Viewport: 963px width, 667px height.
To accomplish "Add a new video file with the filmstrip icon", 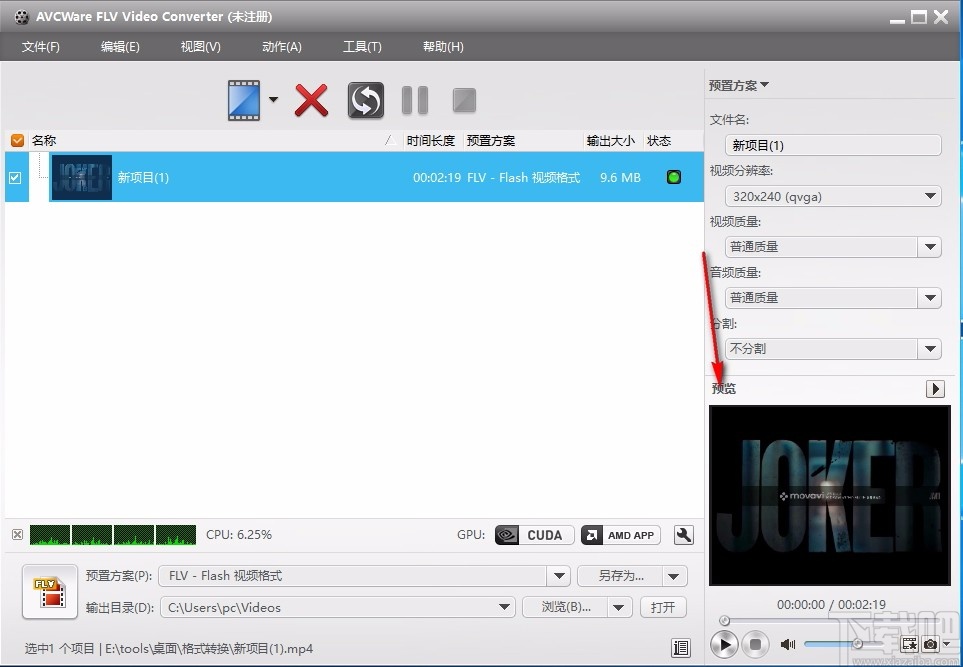I will pyautogui.click(x=245, y=100).
